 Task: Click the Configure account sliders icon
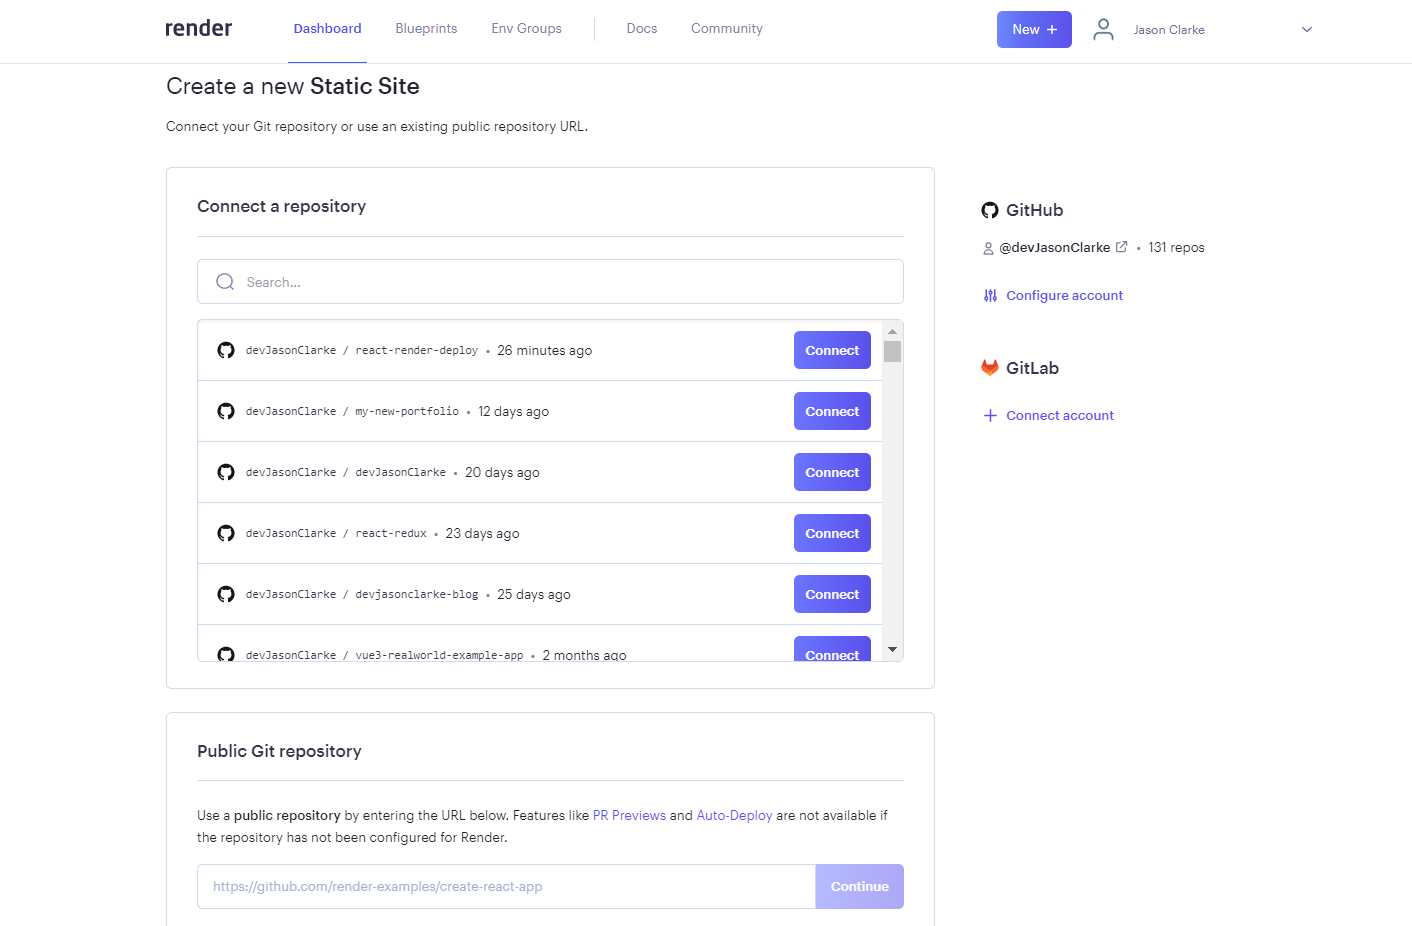[x=990, y=296]
